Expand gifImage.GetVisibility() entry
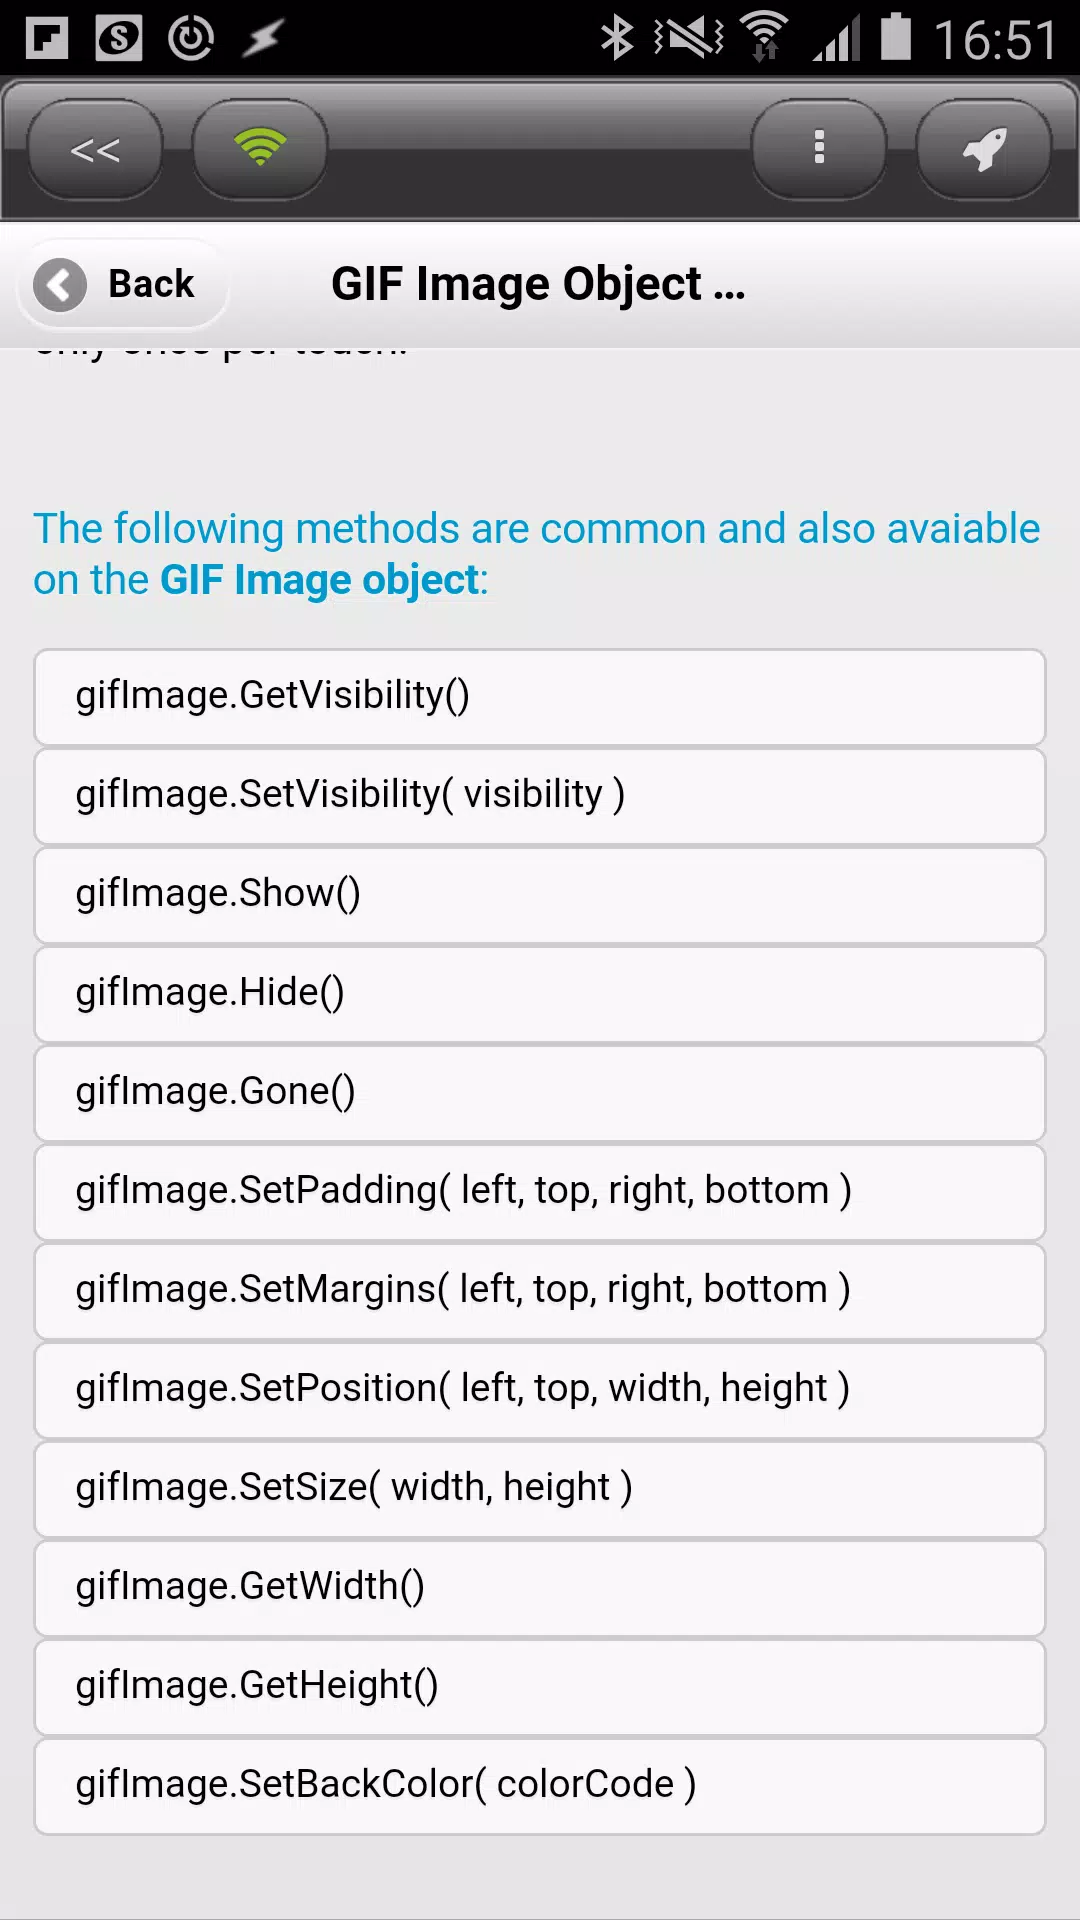 [540, 697]
